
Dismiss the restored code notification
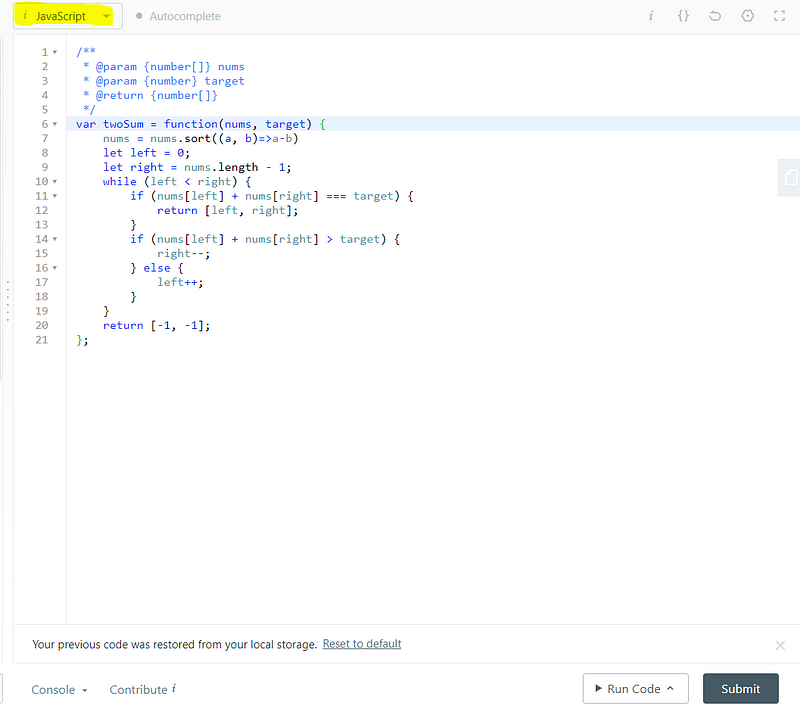tap(780, 645)
